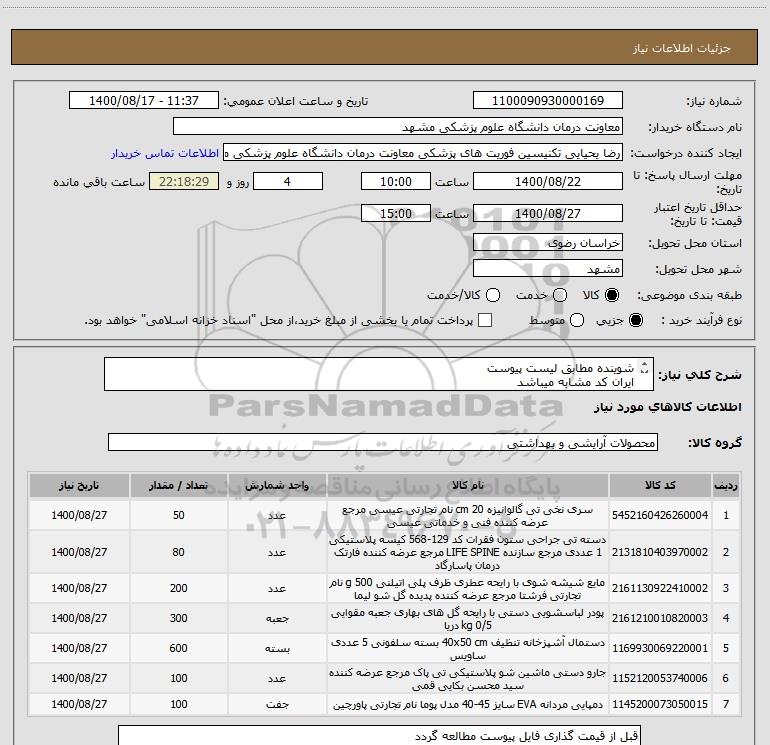The image size is (770, 745).
Task: Click the buyer organization name field
Action: (x=398, y=127)
